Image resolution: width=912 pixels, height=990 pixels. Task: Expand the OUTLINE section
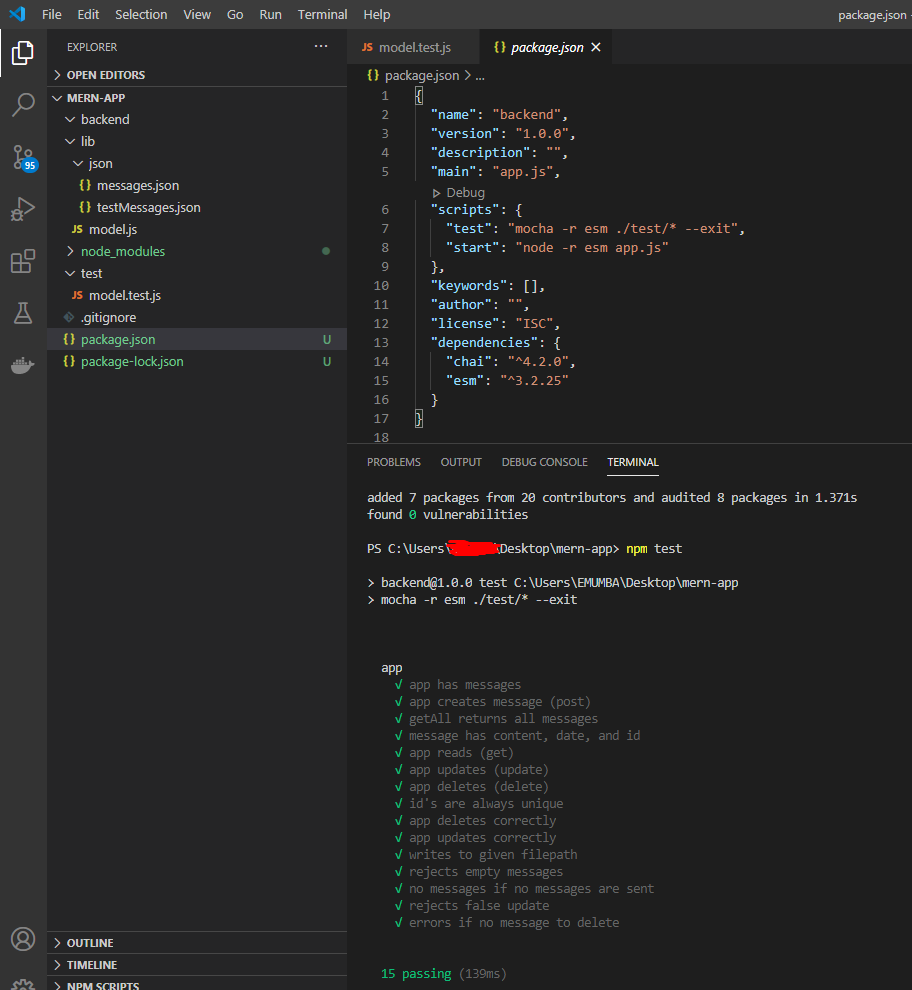point(57,943)
